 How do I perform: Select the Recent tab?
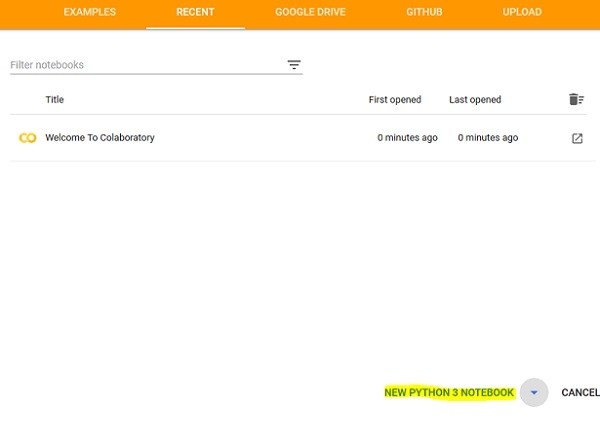pyautogui.click(x=195, y=13)
